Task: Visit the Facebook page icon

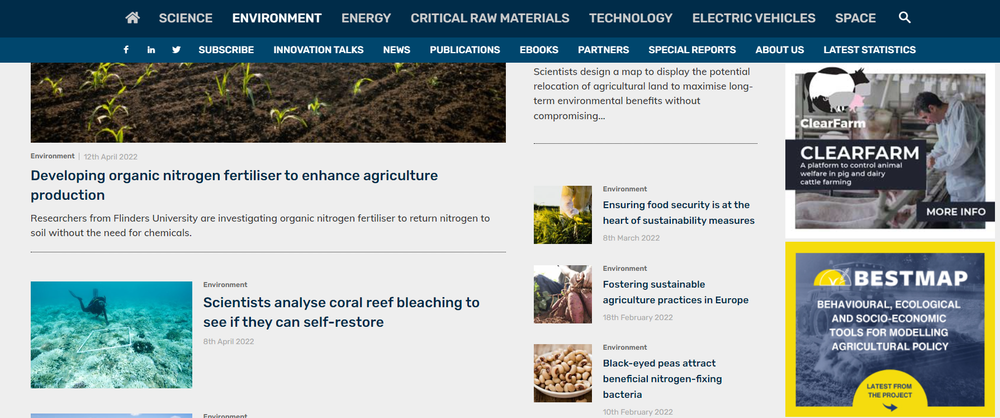Action: pos(126,50)
